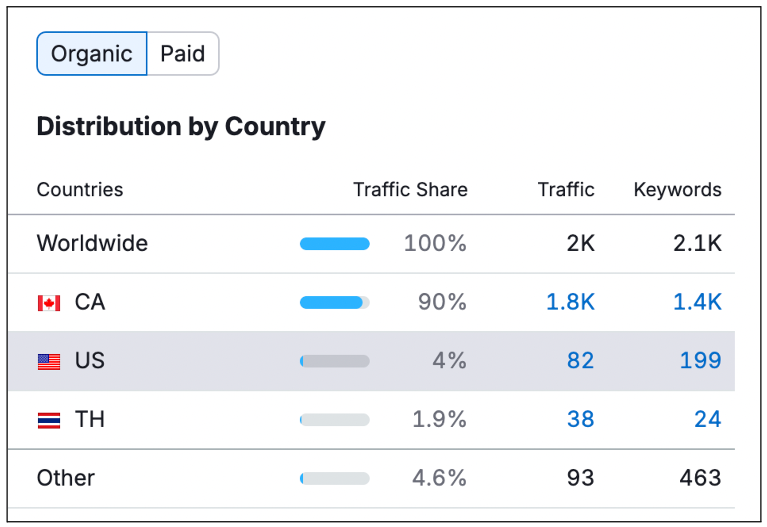767x527 pixels.
Task: Click the US 4% traffic share bar
Action: click(x=335, y=361)
